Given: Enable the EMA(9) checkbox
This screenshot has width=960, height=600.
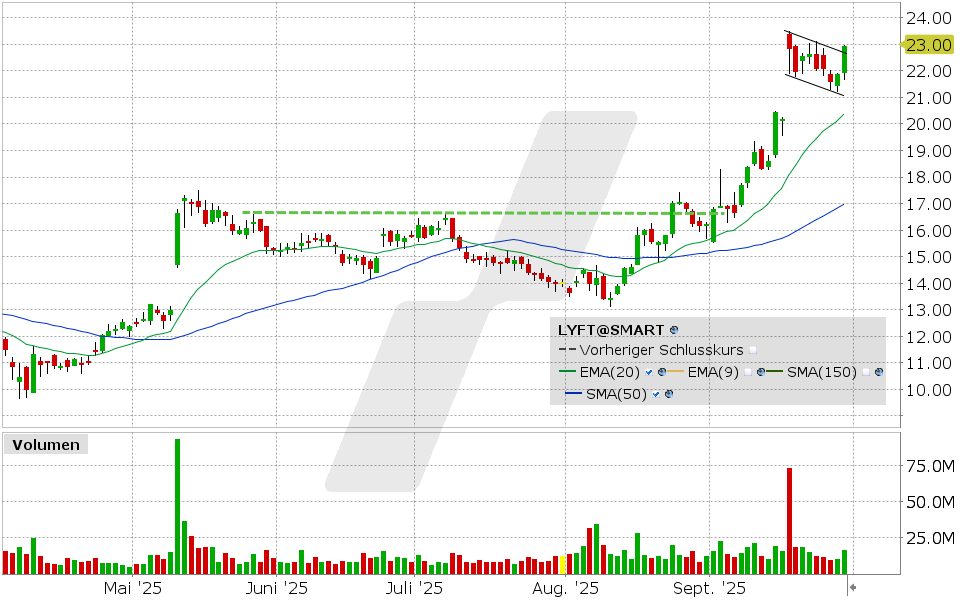Looking at the screenshot, I should (x=749, y=372).
